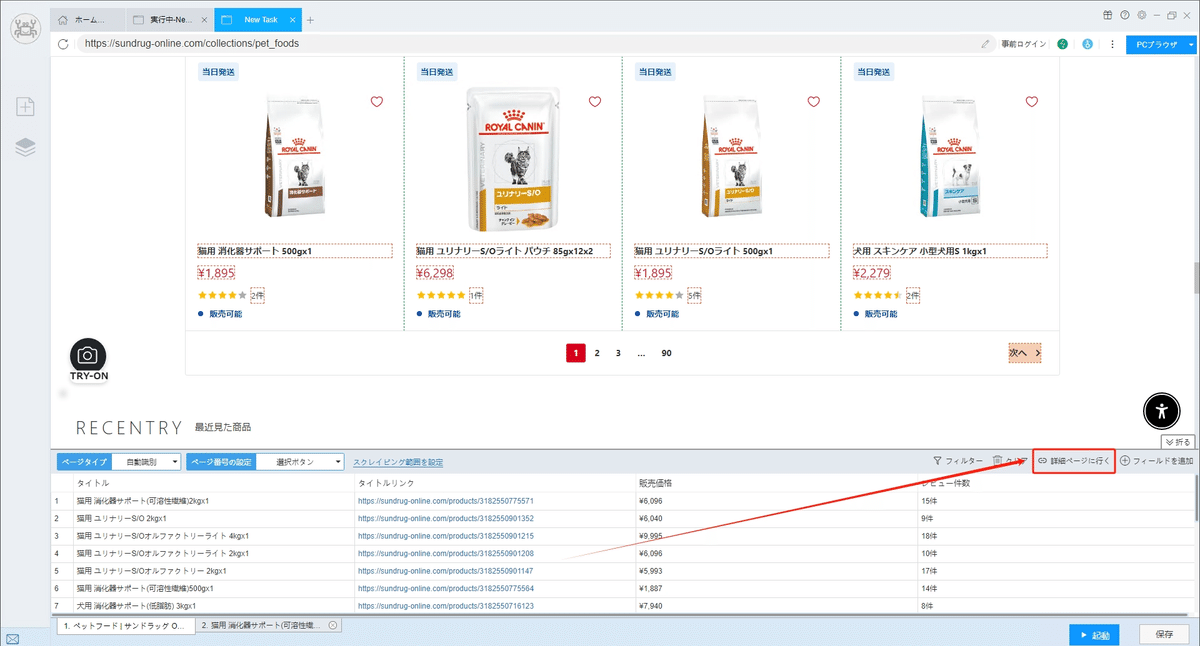The height and width of the screenshot is (646, 1200).
Task: Favorite 猫用 ユリナリーS/Oライト パウチ with heart
Action: coord(595,102)
